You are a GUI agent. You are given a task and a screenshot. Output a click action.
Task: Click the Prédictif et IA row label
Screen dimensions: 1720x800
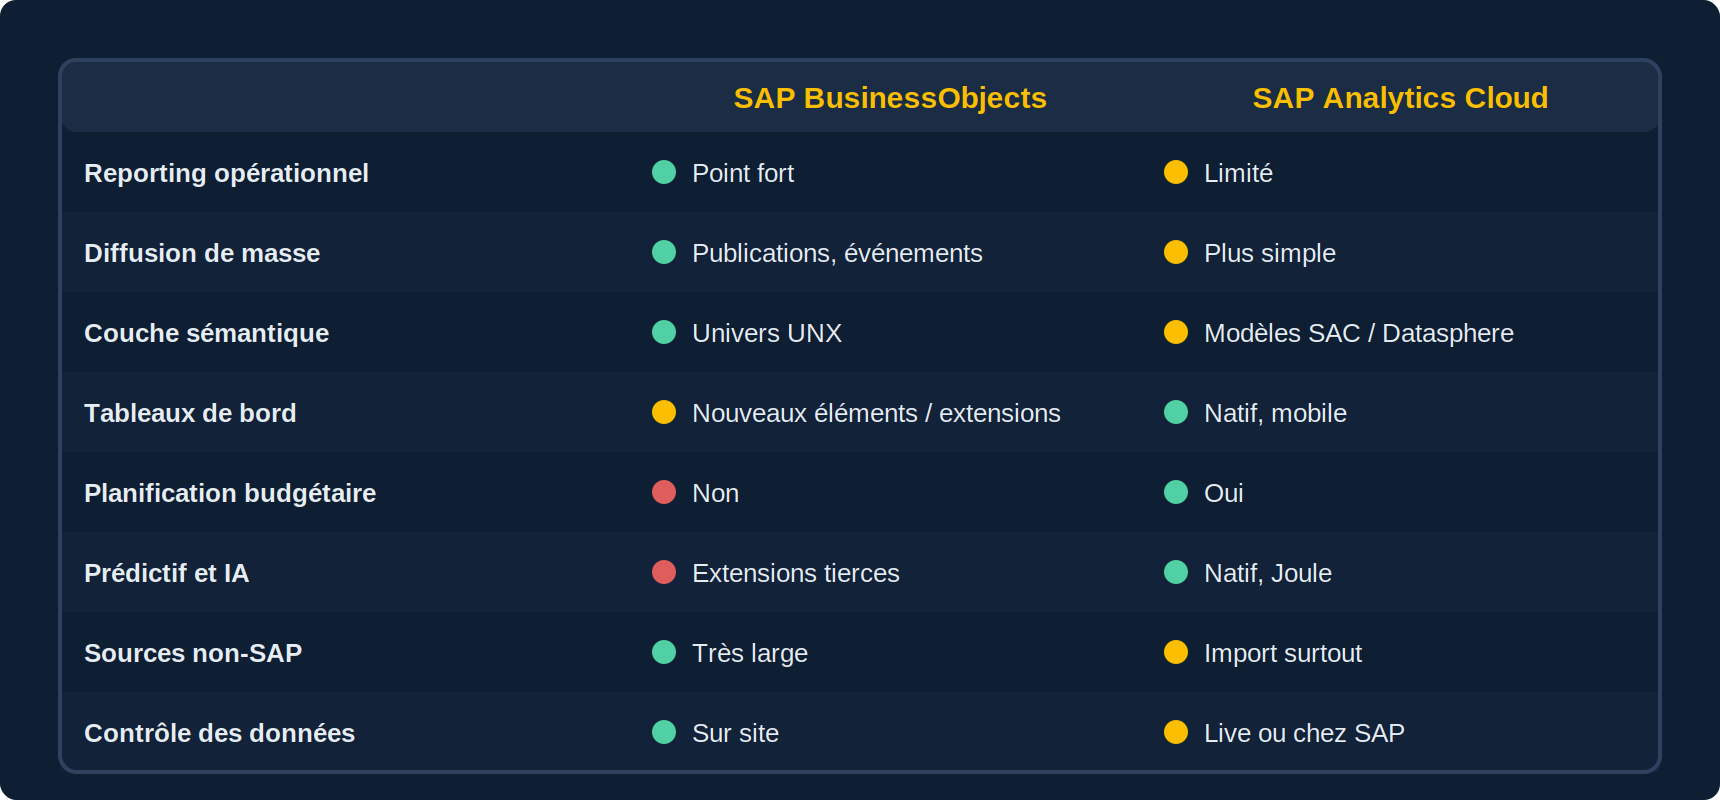166,573
